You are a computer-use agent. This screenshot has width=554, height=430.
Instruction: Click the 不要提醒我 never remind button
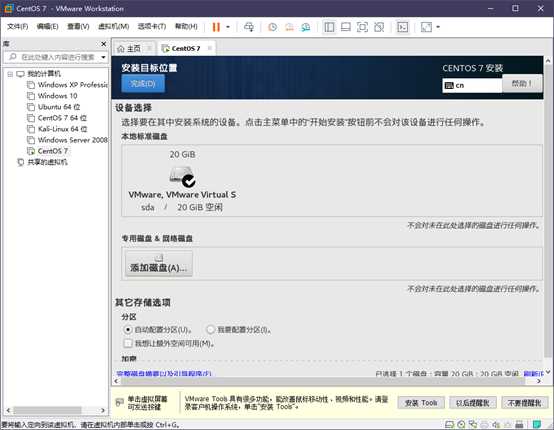coord(525,403)
